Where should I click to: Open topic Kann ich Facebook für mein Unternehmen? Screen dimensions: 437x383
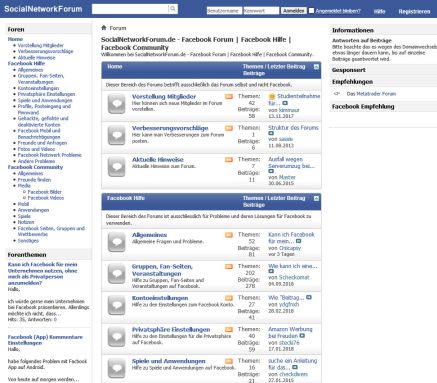click(43, 274)
